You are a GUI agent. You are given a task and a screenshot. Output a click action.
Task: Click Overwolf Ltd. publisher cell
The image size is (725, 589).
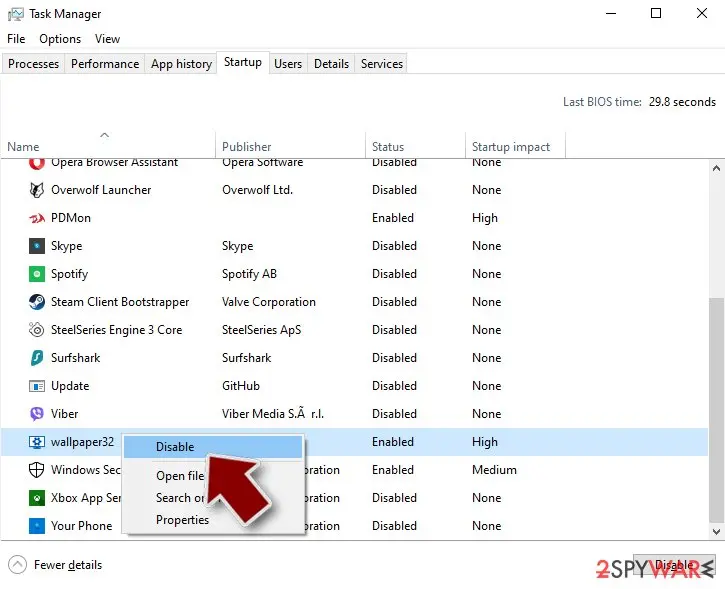[x=257, y=190]
